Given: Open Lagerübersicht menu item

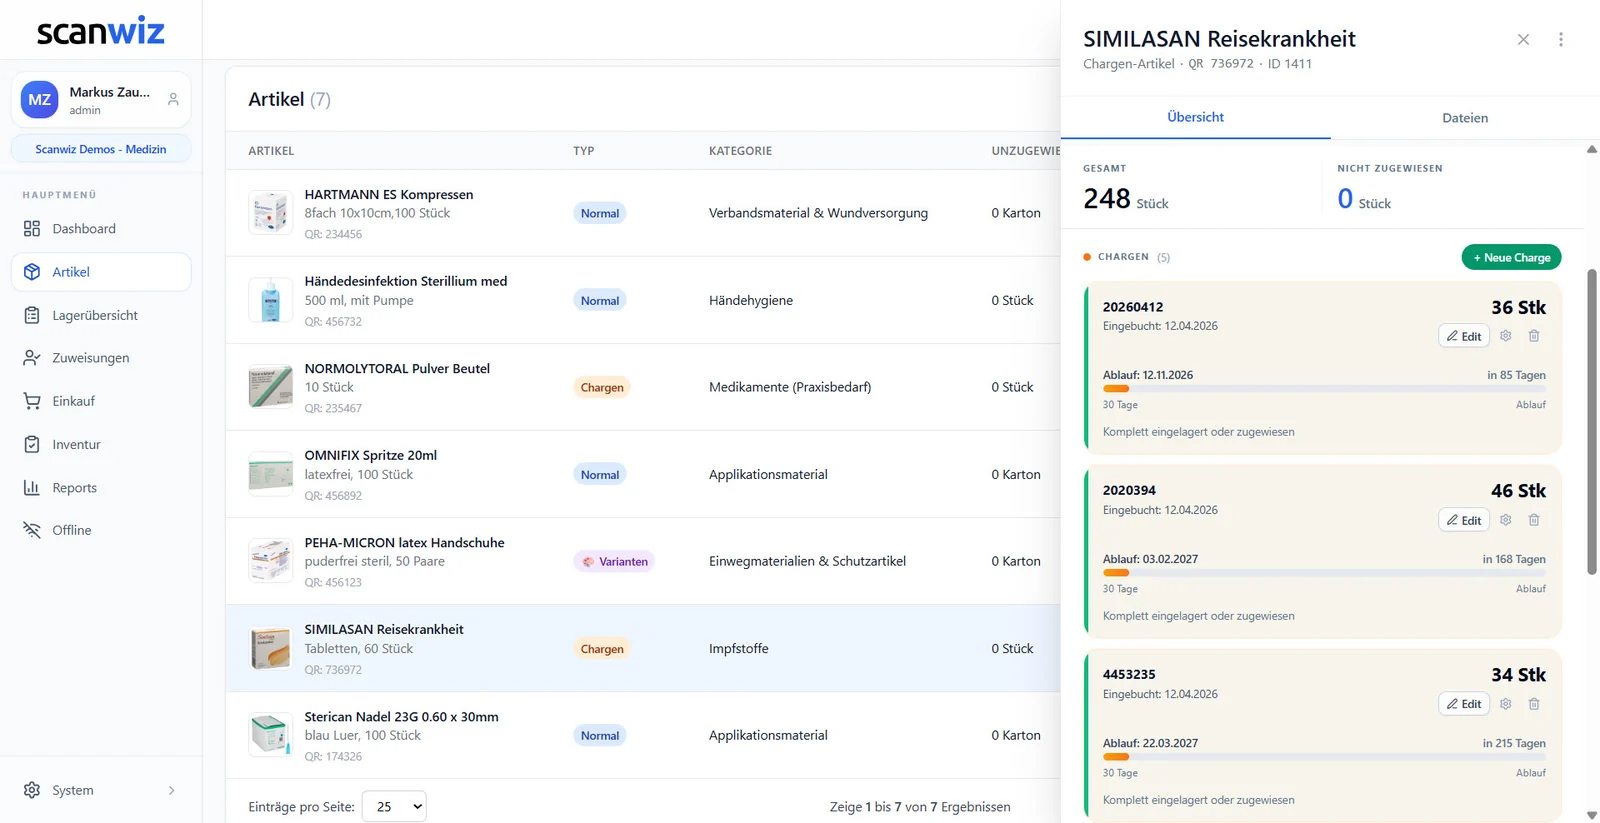Looking at the screenshot, I should coord(101,315).
